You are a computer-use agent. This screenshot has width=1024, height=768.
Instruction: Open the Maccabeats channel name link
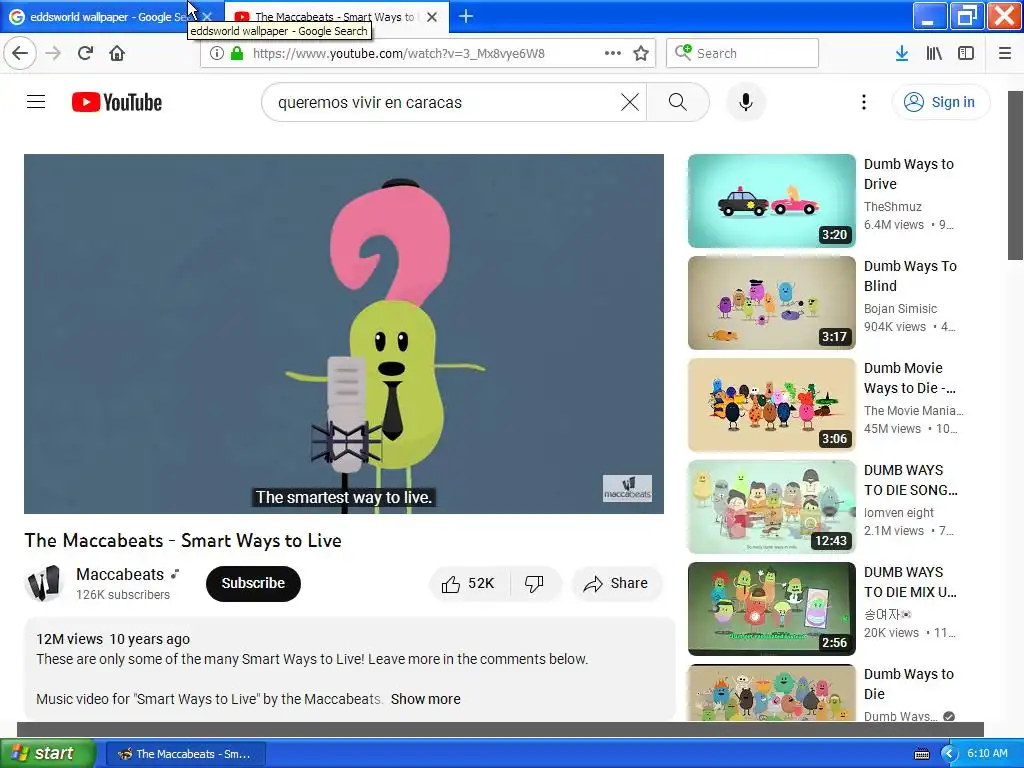(x=120, y=574)
